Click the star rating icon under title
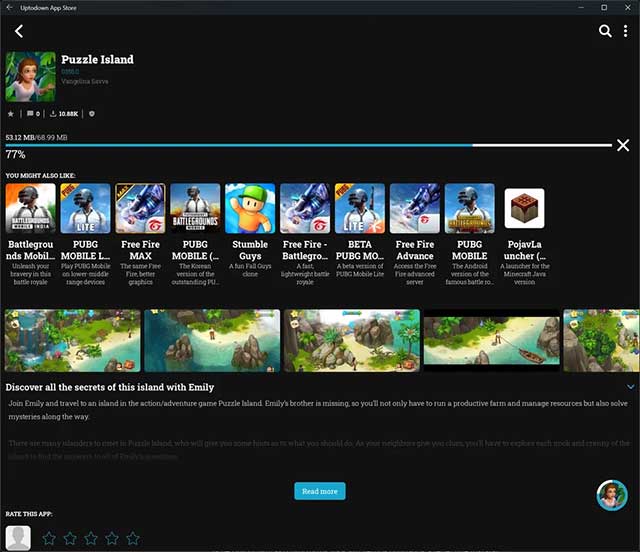 (11, 114)
